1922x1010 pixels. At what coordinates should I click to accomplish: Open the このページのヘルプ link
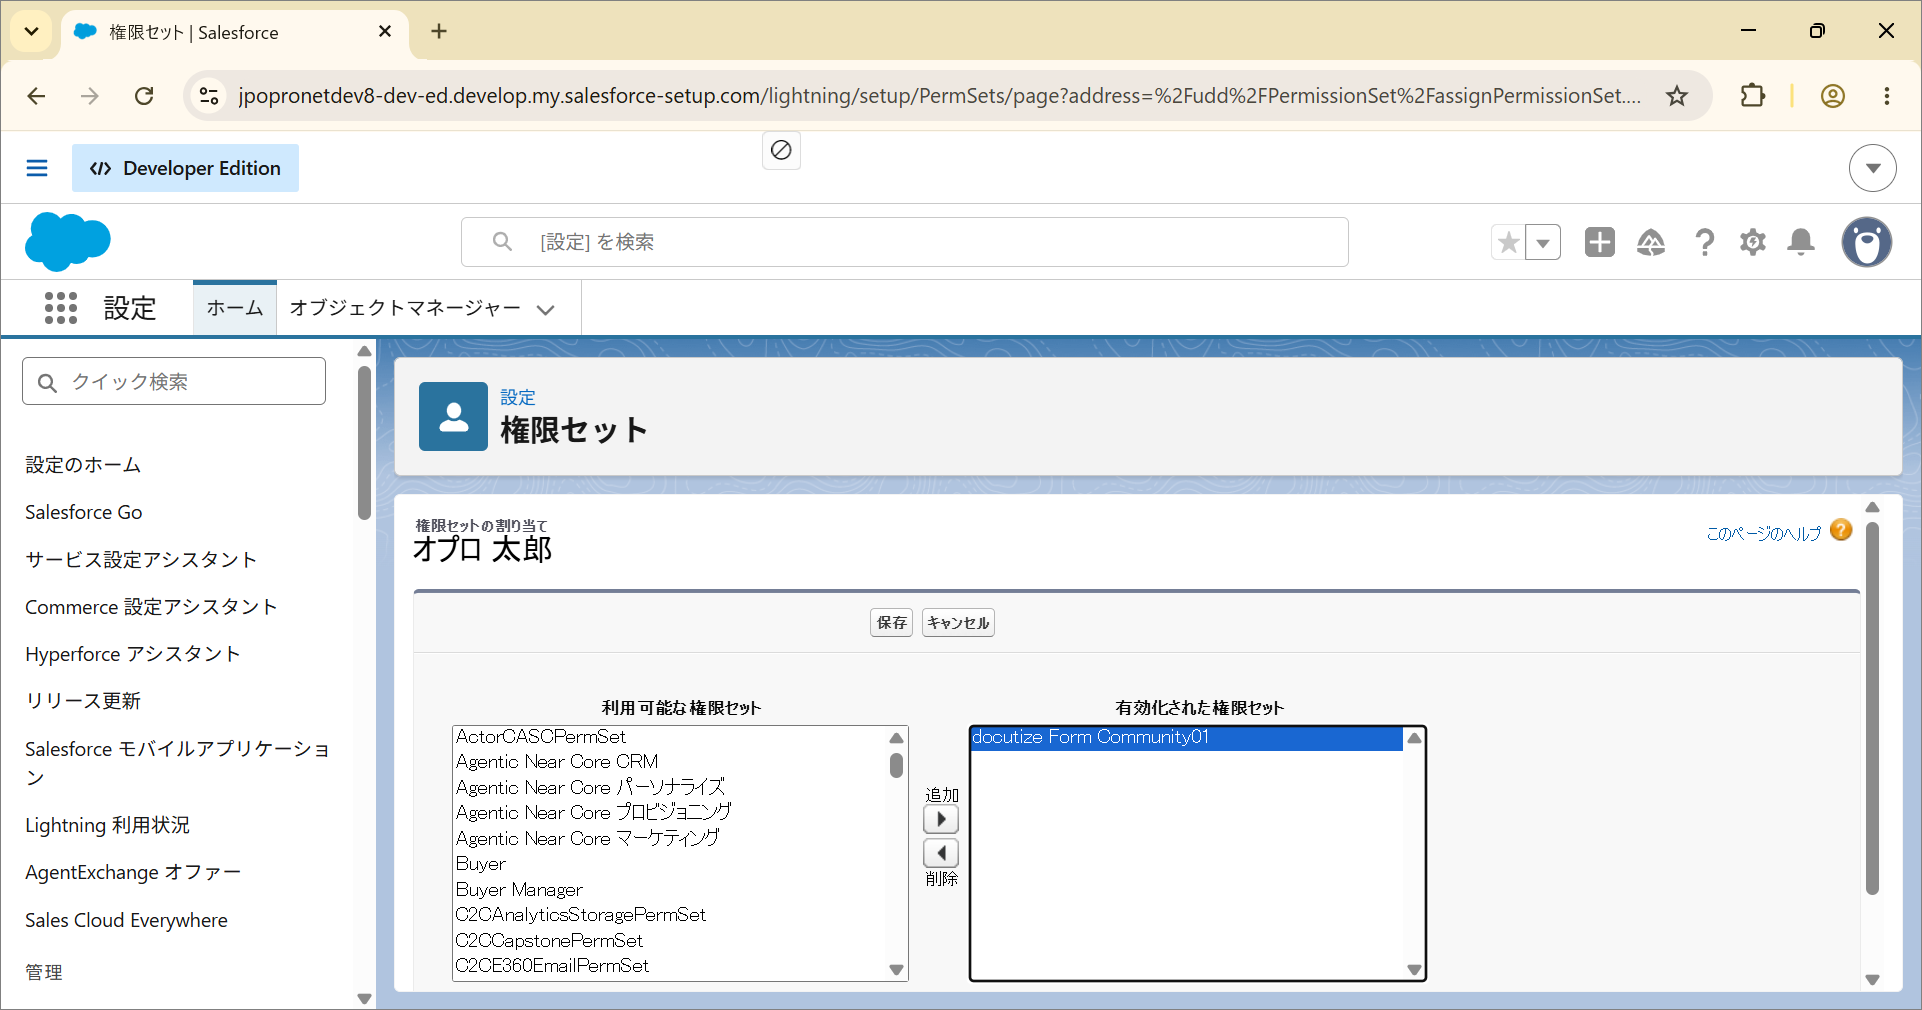pyautogui.click(x=1764, y=533)
